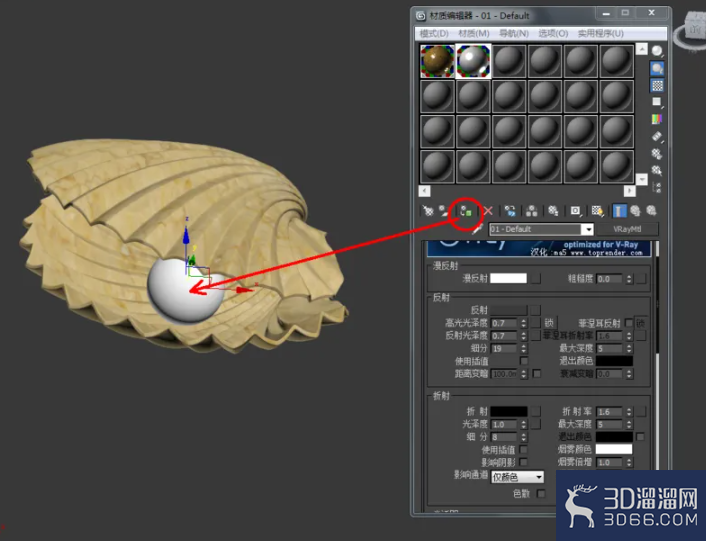Click the red X Reset Material icon
The image size is (706, 541).
click(x=488, y=211)
